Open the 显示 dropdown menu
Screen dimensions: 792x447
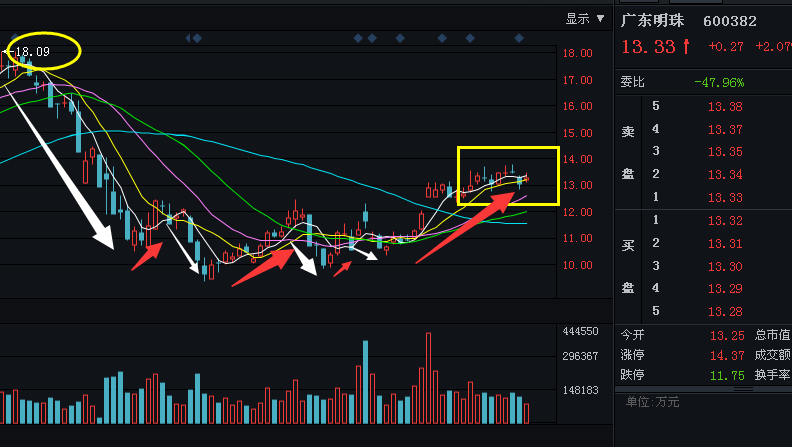[x=584, y=19]
